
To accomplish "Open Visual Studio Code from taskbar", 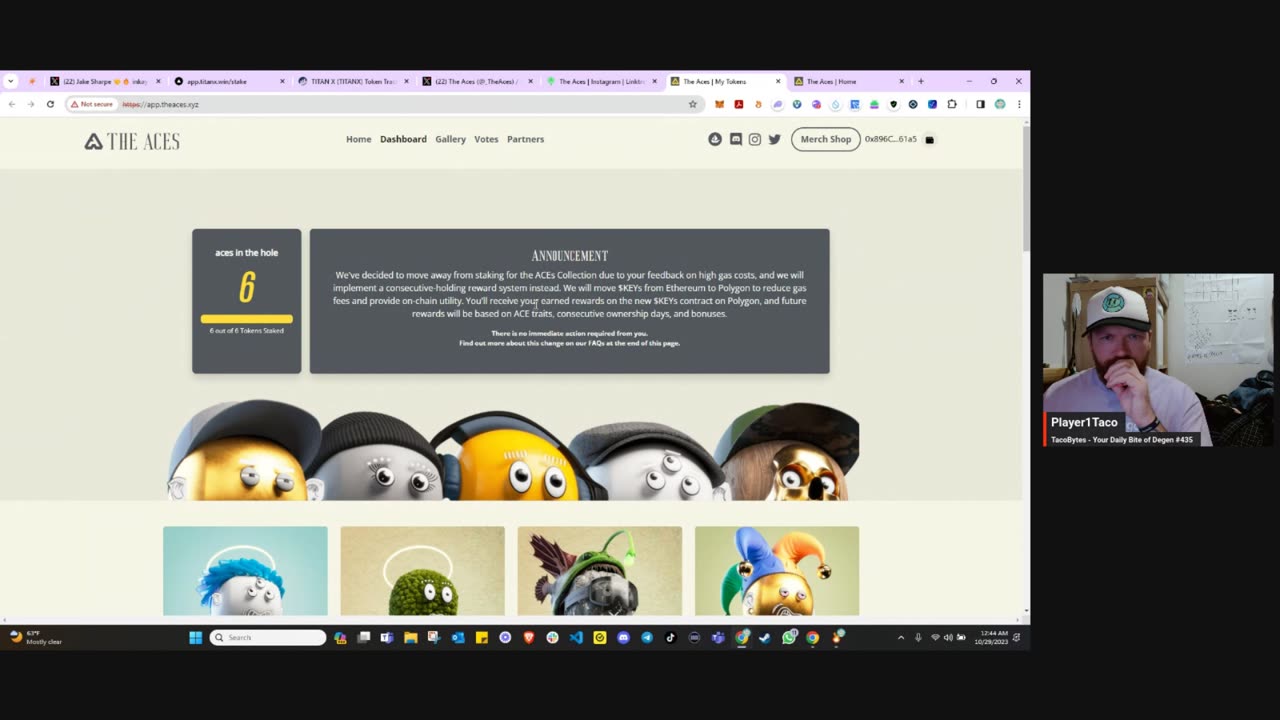I will (576, 637).
